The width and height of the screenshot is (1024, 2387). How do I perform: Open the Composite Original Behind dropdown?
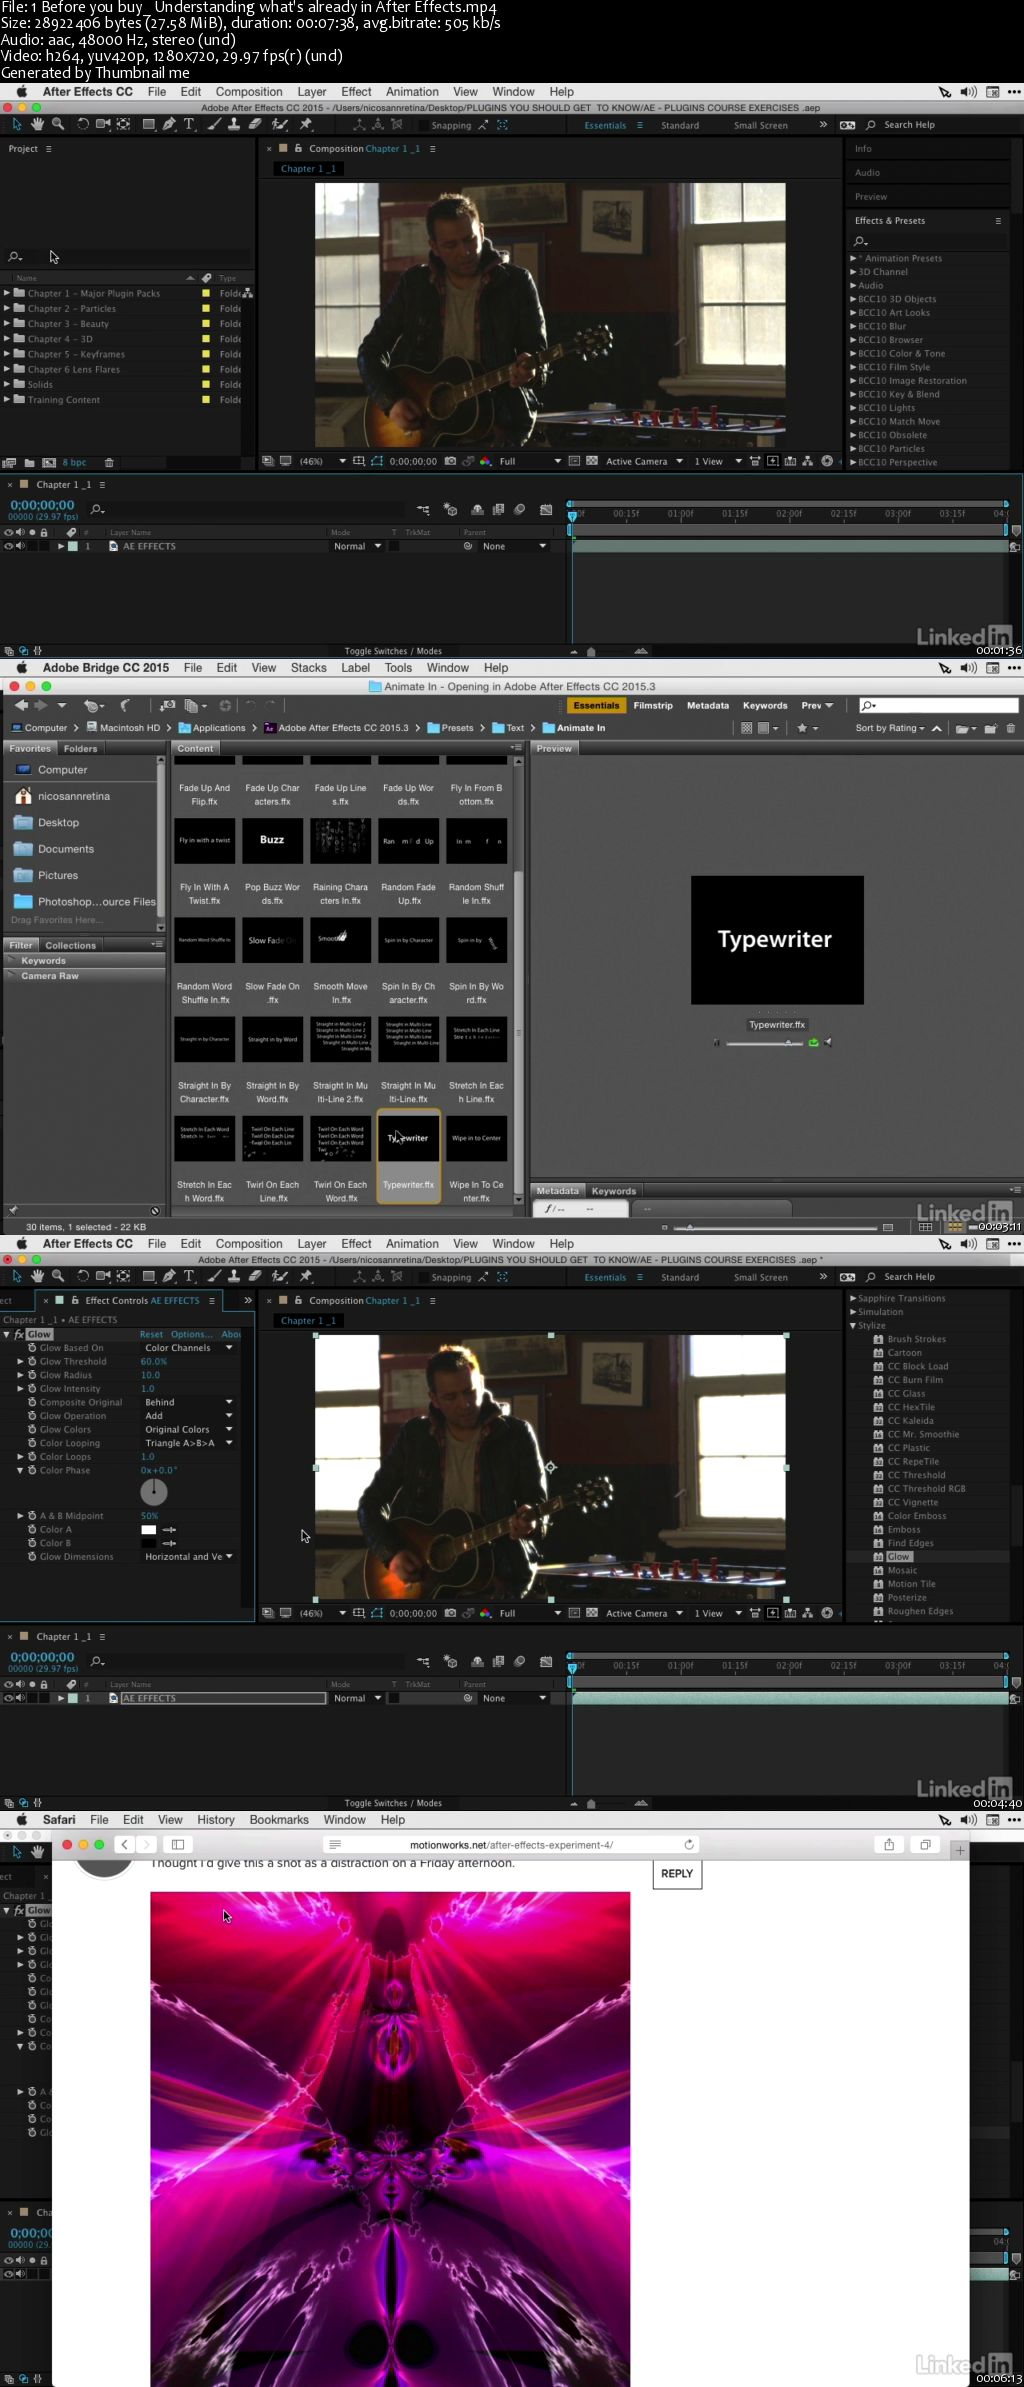[188, 1402]
